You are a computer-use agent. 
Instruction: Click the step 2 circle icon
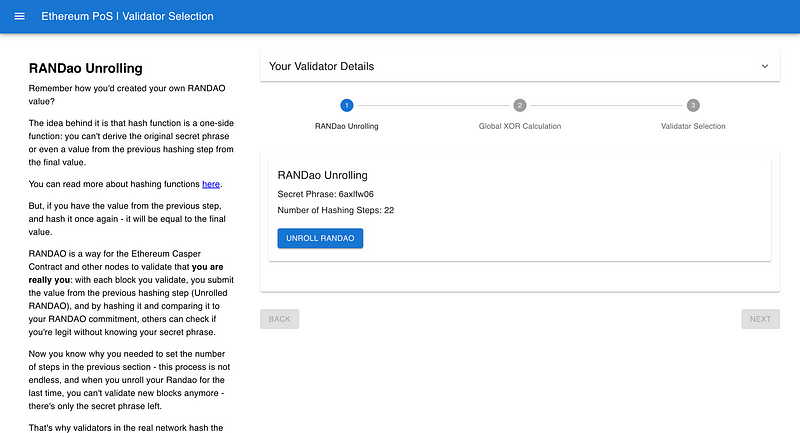point(520,105)
